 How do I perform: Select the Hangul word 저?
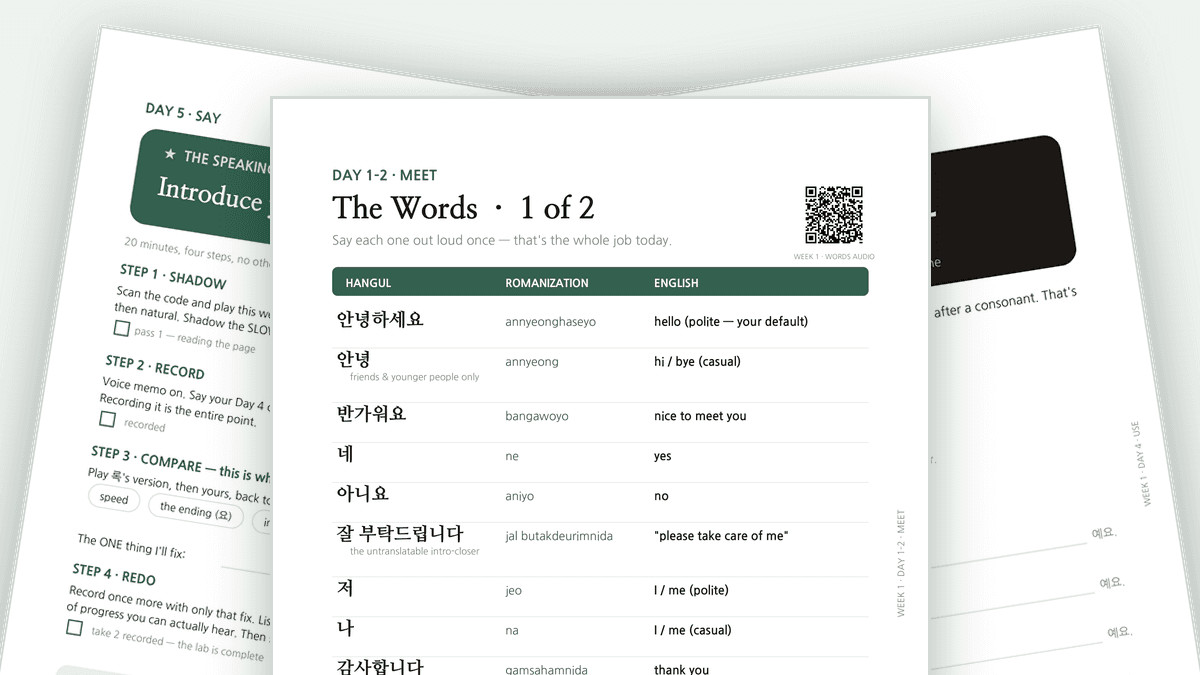[345, 588]
